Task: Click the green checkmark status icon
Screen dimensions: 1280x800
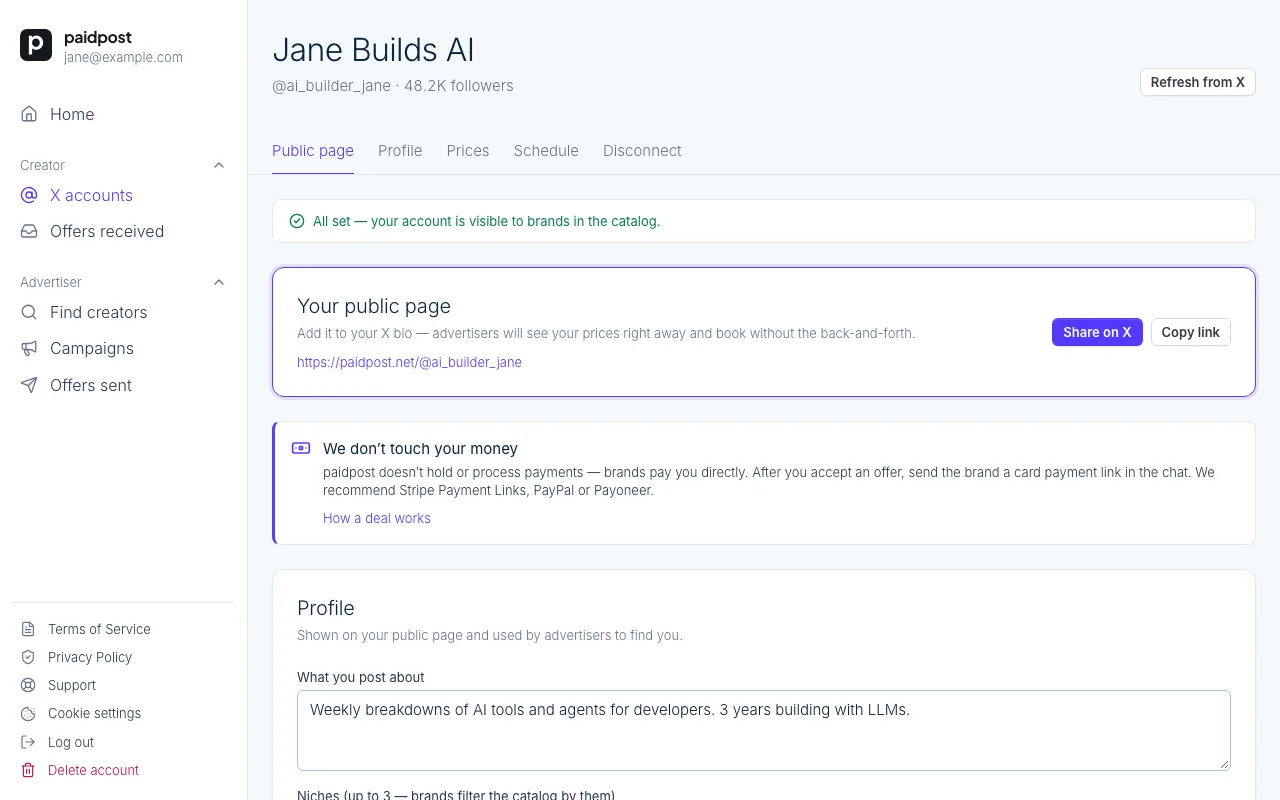Action: 297,221
